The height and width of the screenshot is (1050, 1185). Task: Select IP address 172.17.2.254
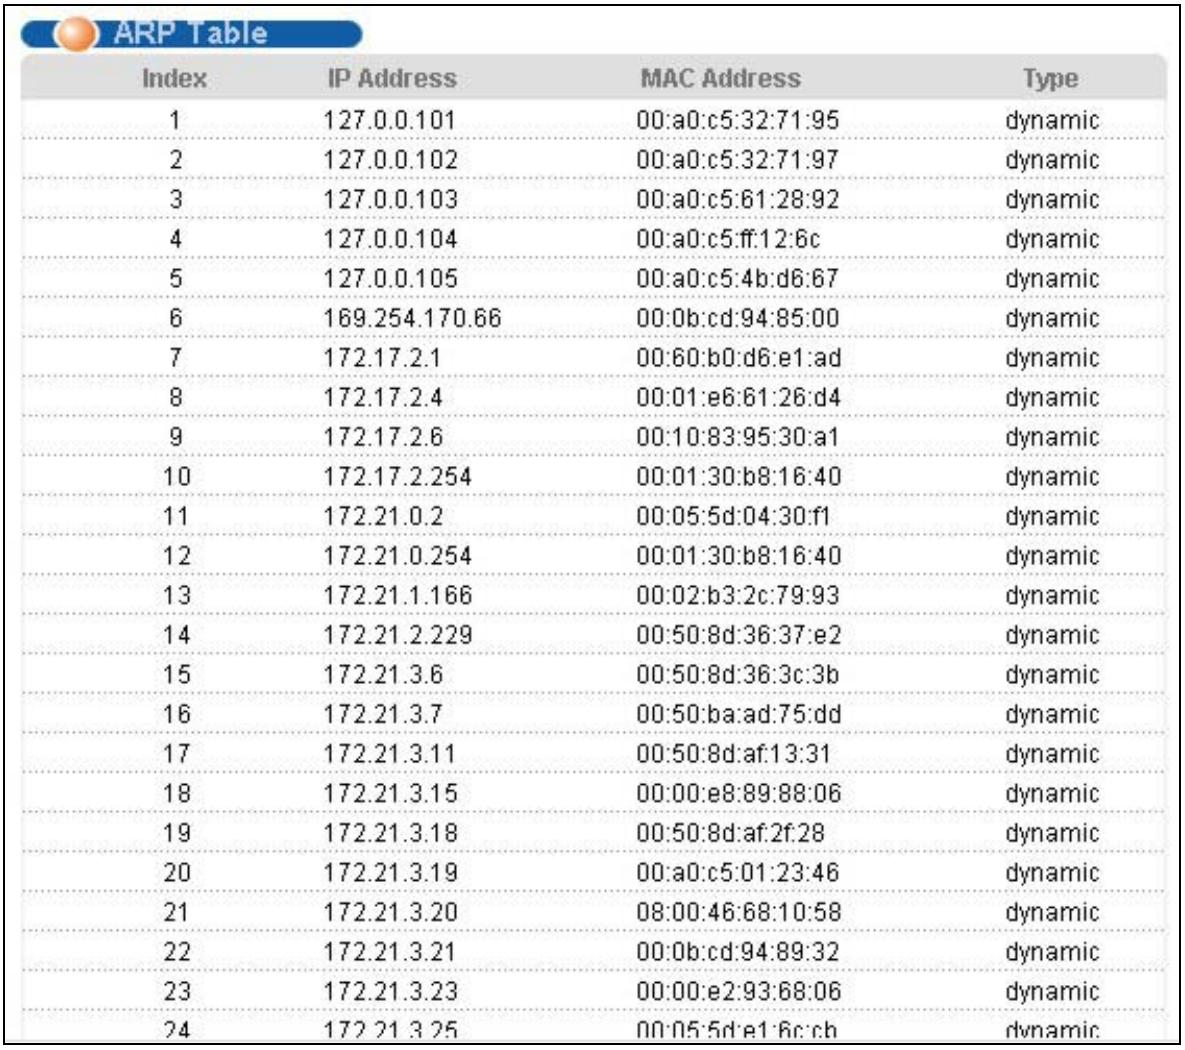coord(398,476)
